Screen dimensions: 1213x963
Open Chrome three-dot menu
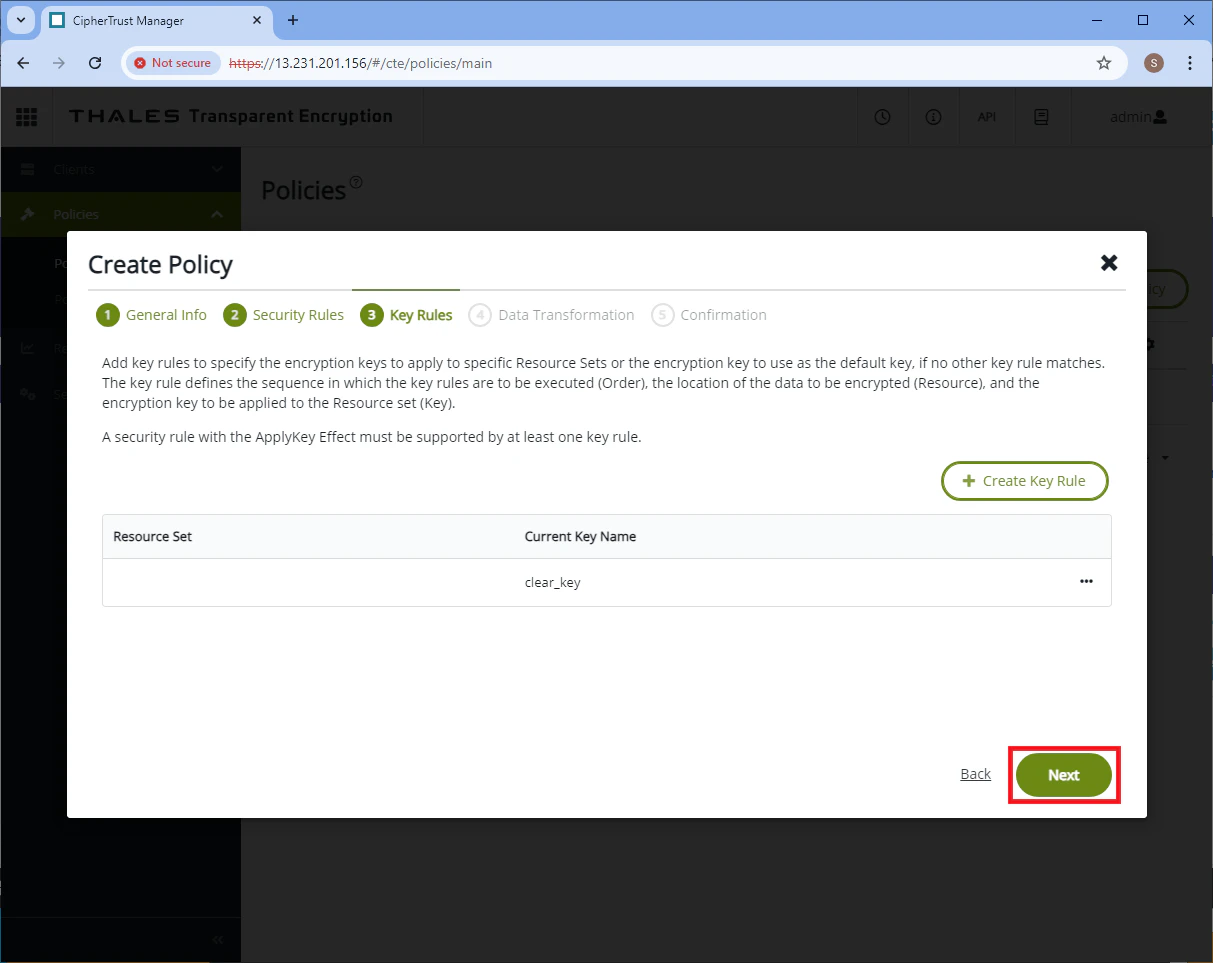pyautogui.click(x=1190, y=63)
